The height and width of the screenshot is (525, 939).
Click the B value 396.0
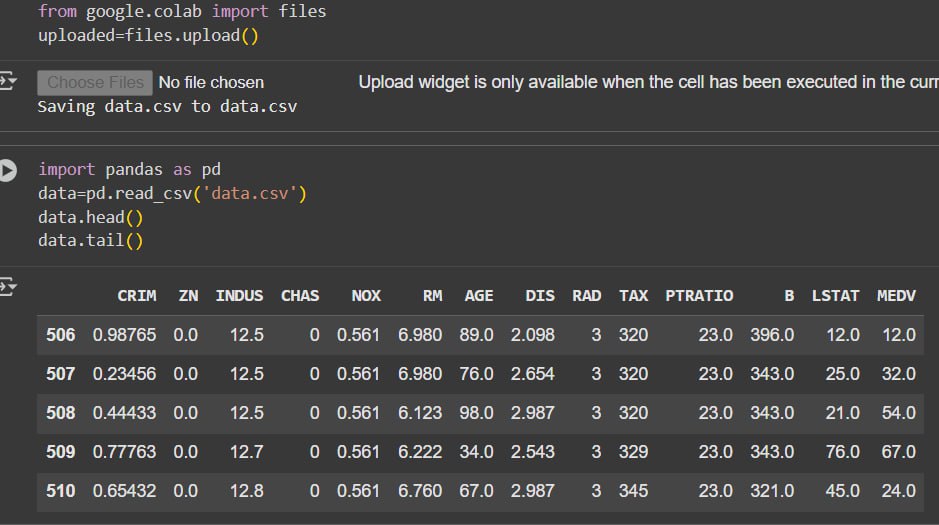[x=773, y=335]
